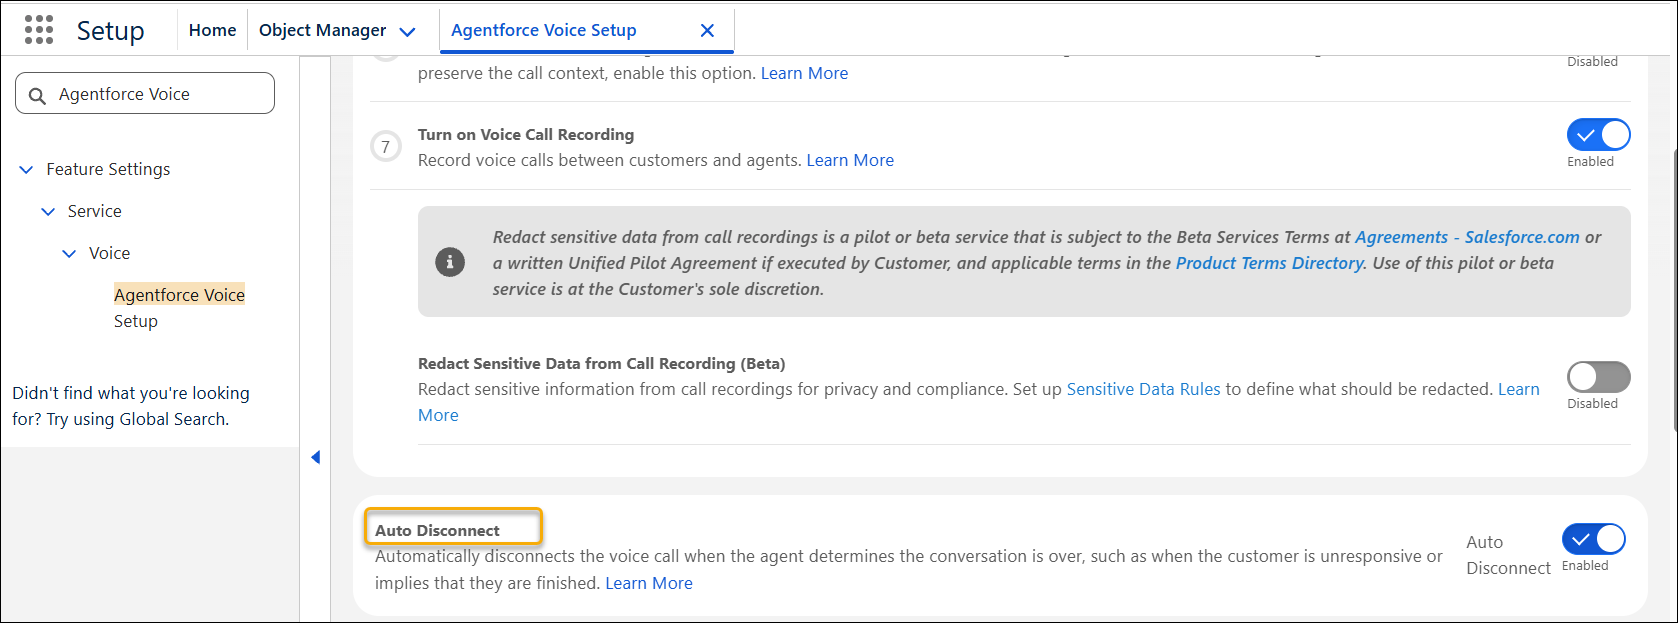This screenshot has width=1678, height=623.
Task: Click Learn More for Voice Call Recording
Action: (850, 160)
